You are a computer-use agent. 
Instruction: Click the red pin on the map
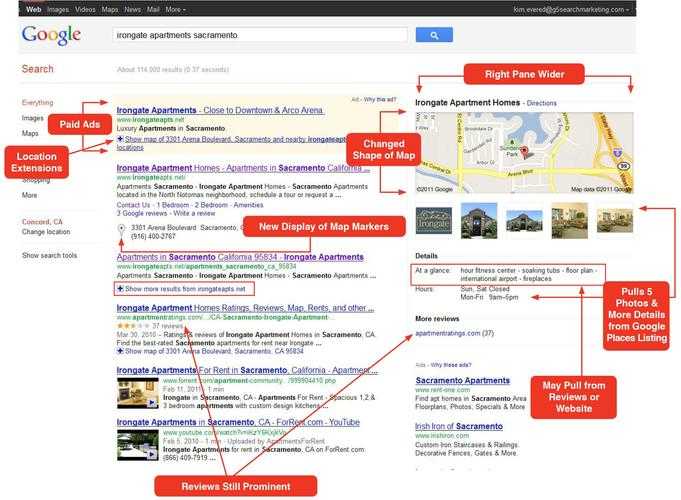pos(525,152)
